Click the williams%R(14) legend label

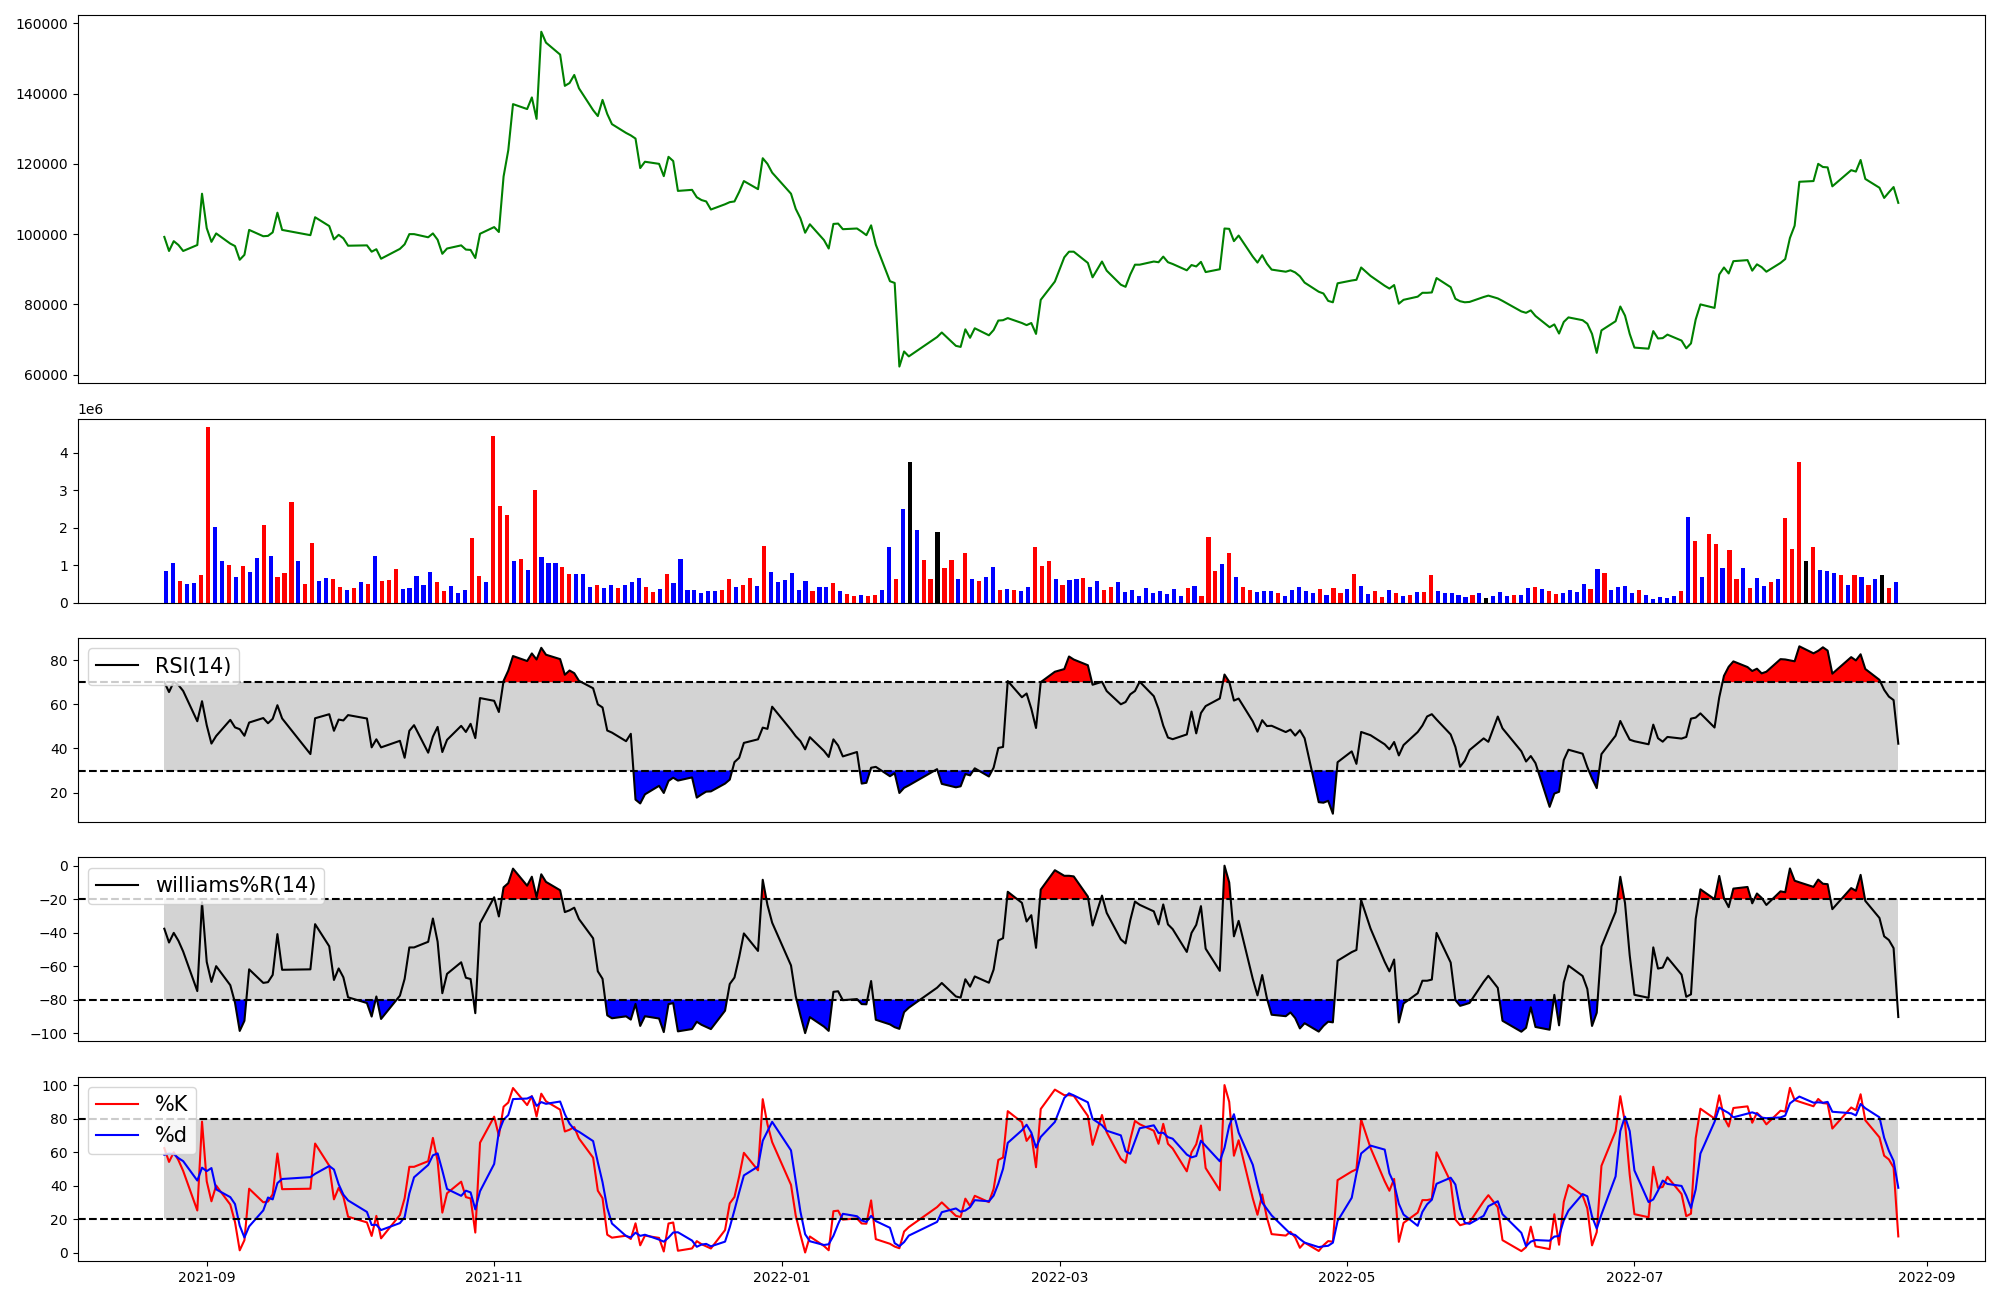tap(235, 885)
